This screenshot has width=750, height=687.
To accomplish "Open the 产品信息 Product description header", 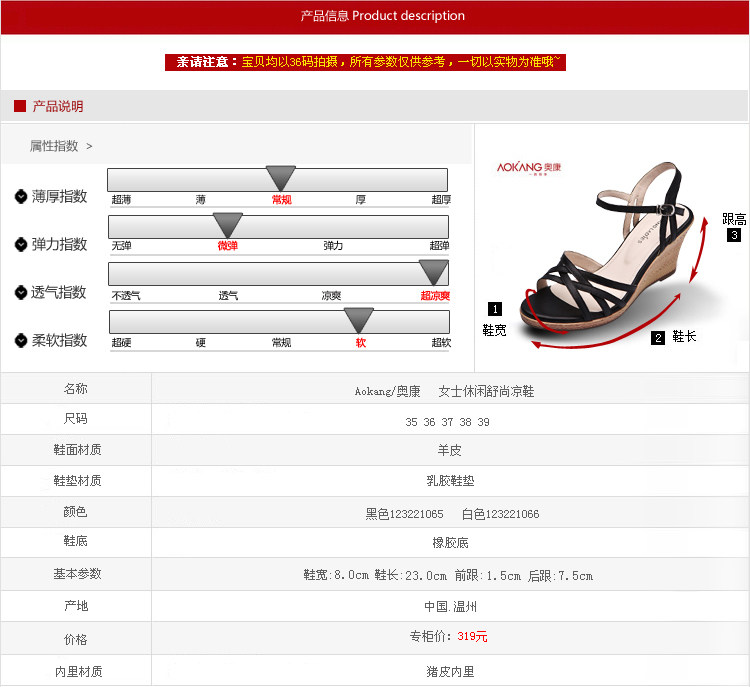I will click(x=382, y=16).
